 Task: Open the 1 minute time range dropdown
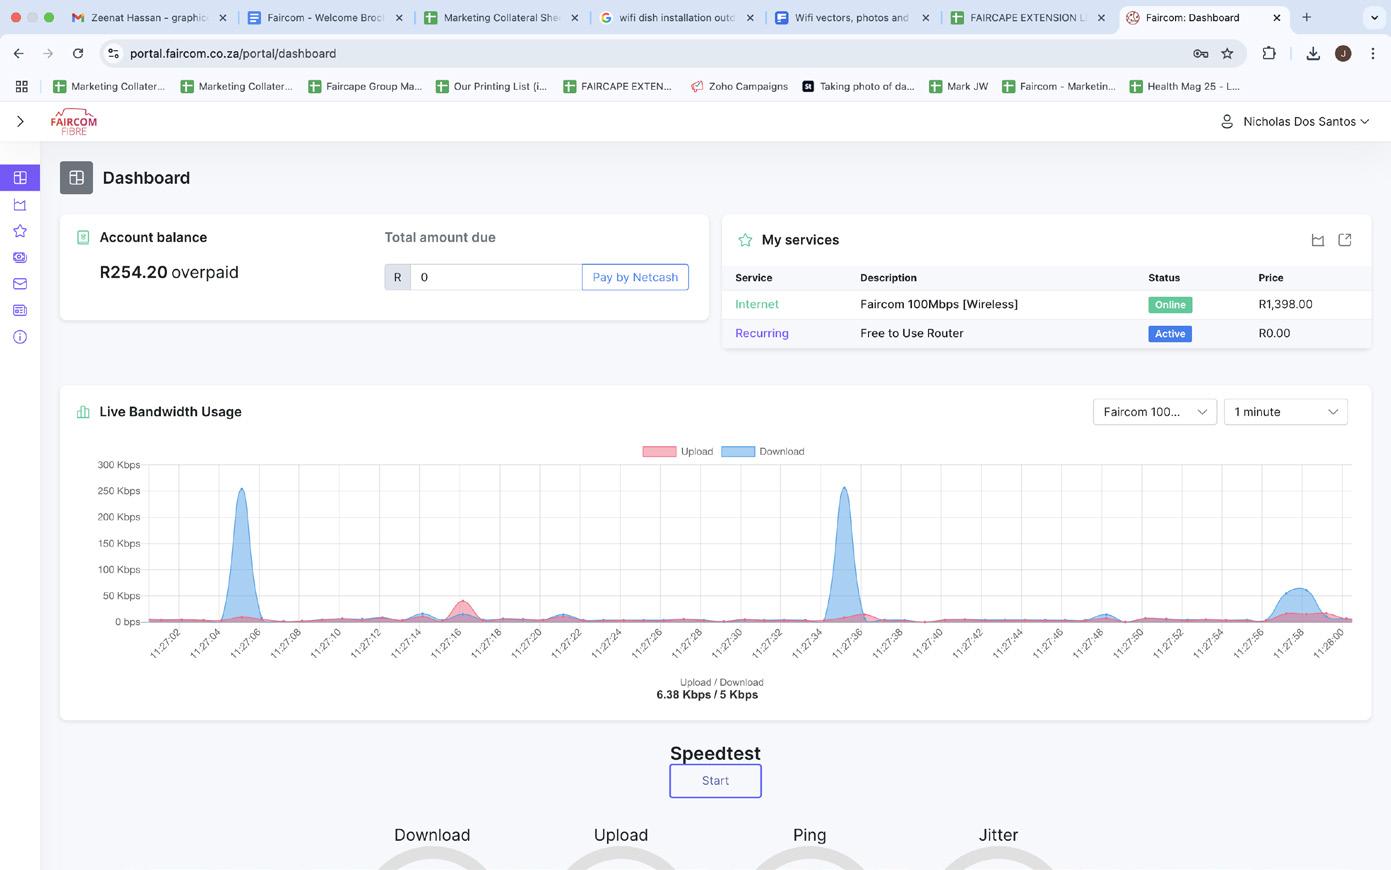coord(1285,412)
